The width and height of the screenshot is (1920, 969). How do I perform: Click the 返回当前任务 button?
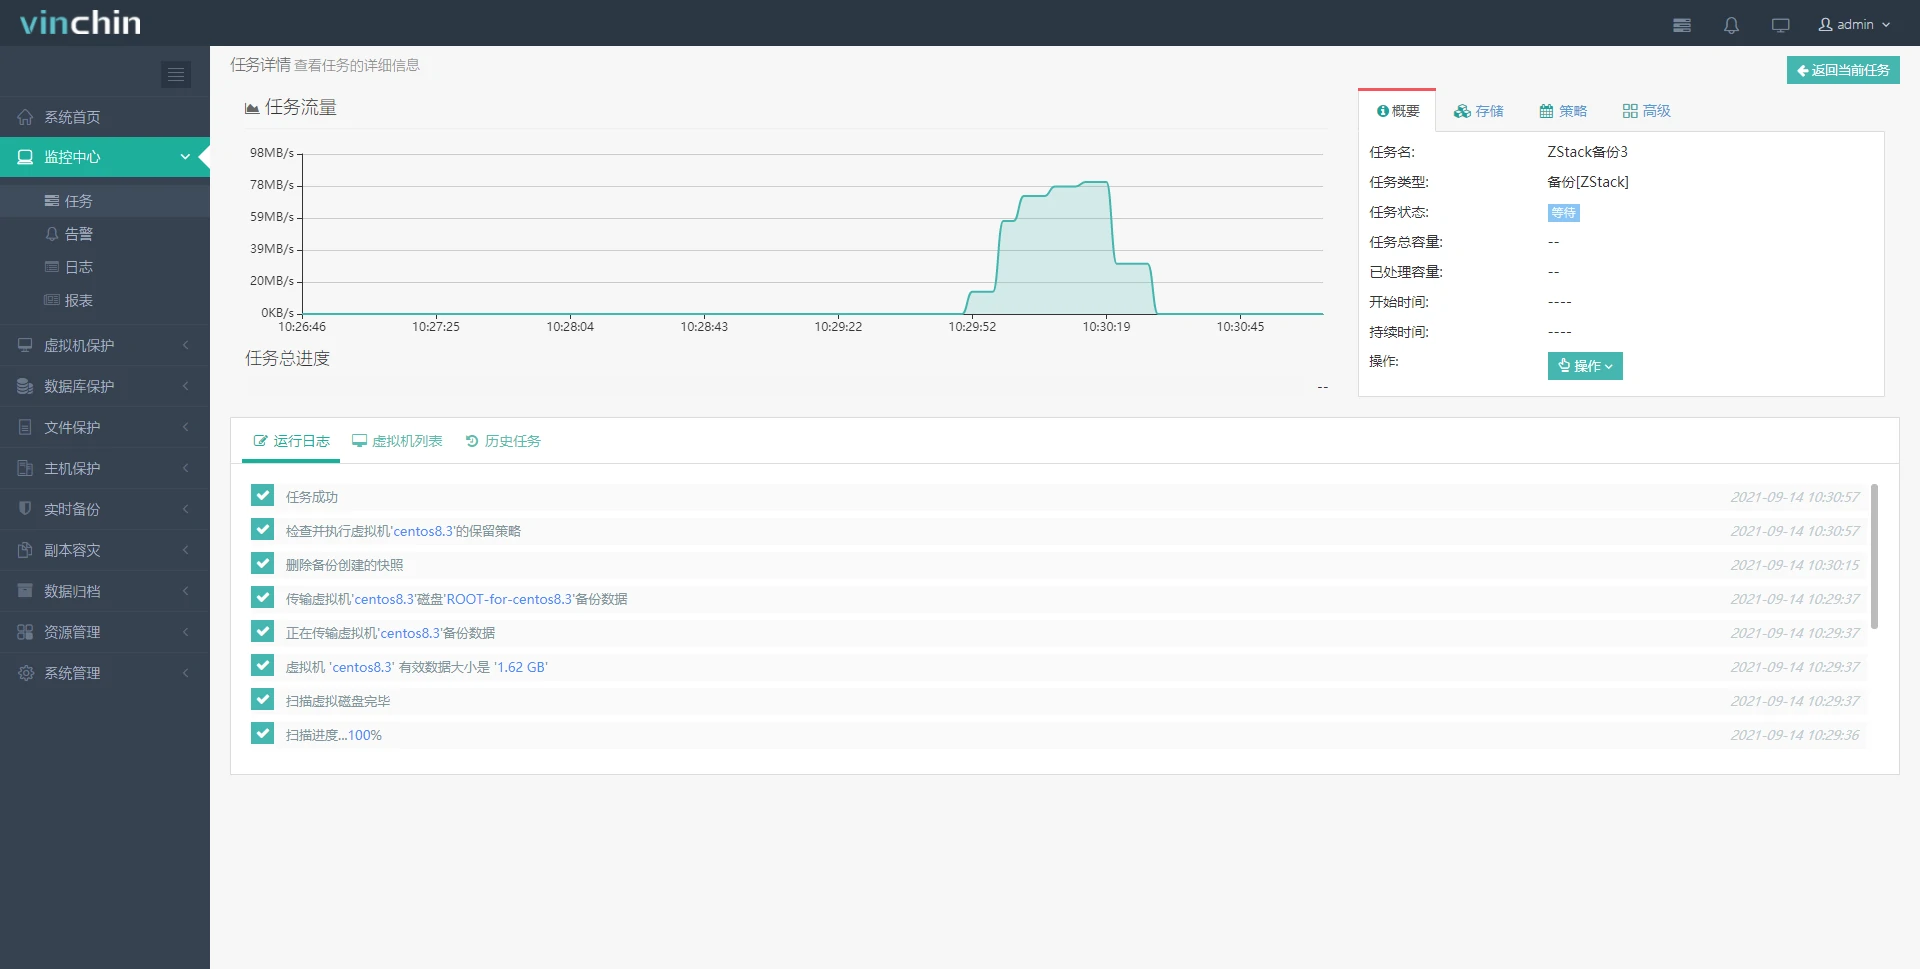click(x=1842, y=70)
